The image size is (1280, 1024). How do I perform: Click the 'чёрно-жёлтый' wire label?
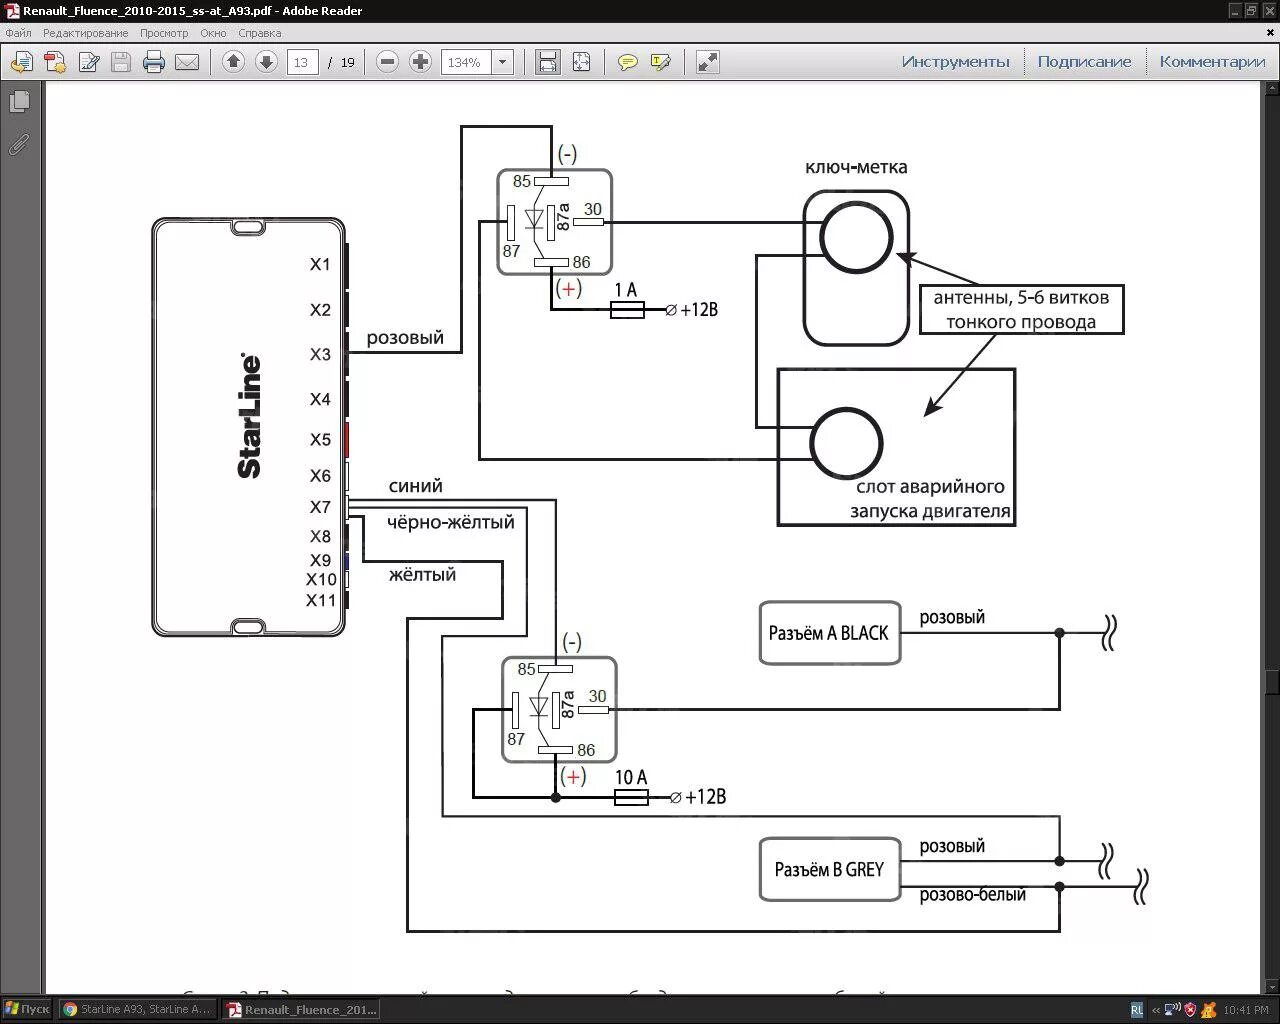(451, 522)
